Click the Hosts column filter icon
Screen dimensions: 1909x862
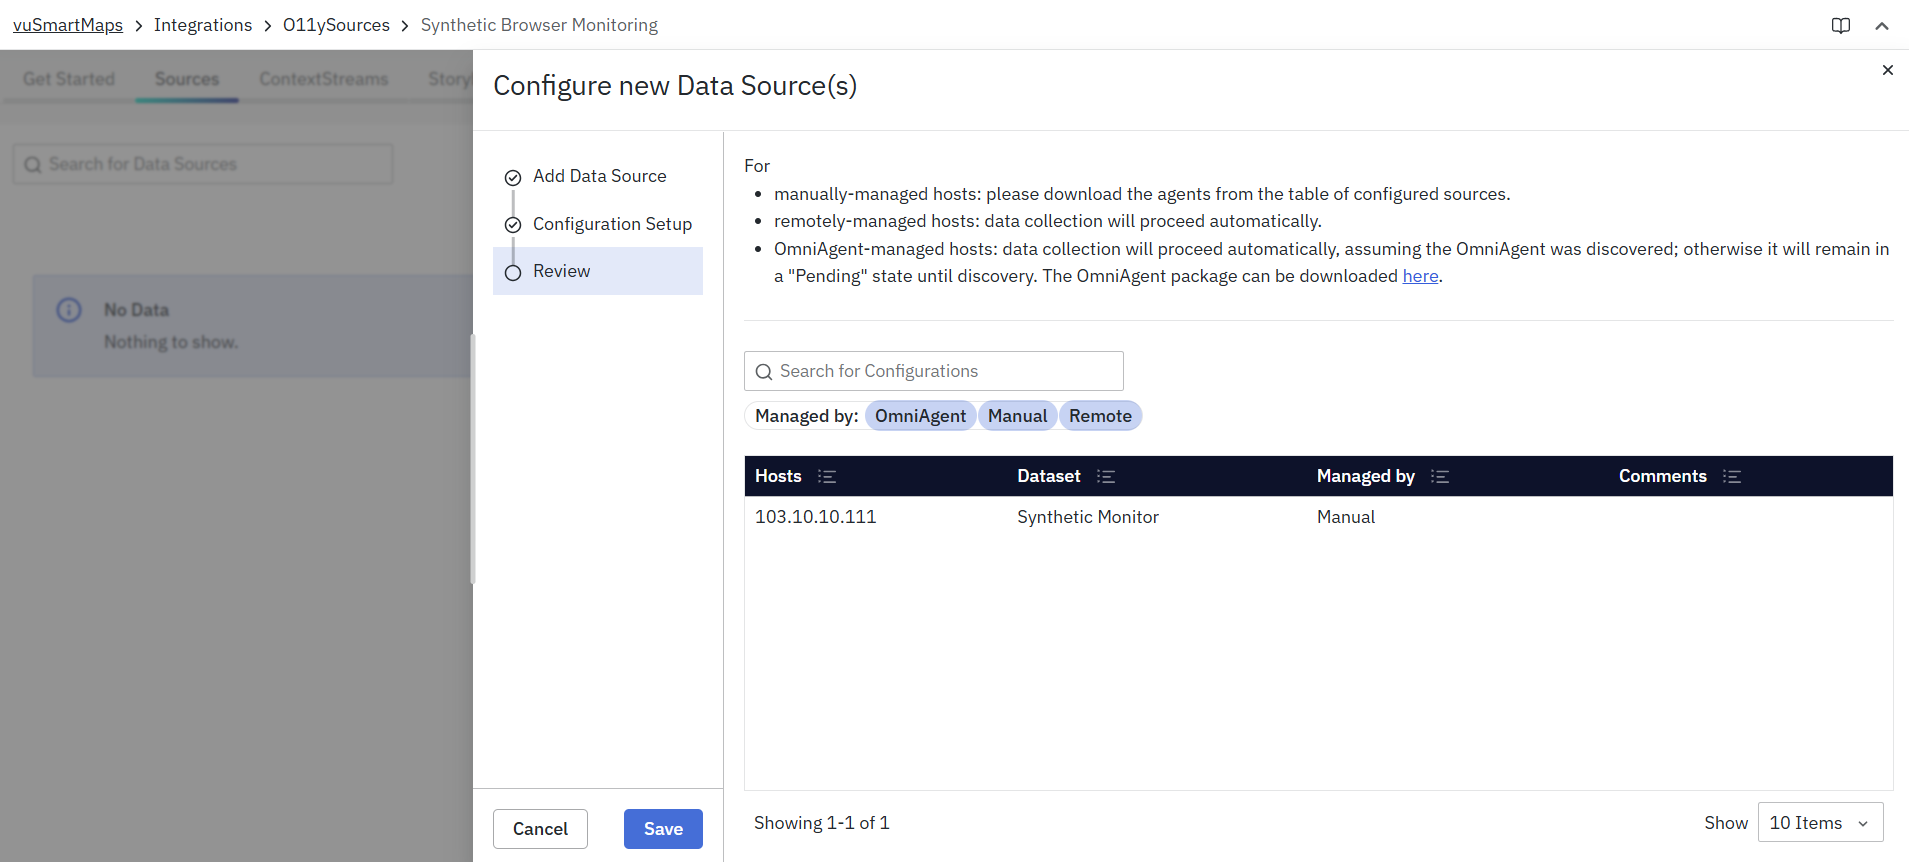826,477
